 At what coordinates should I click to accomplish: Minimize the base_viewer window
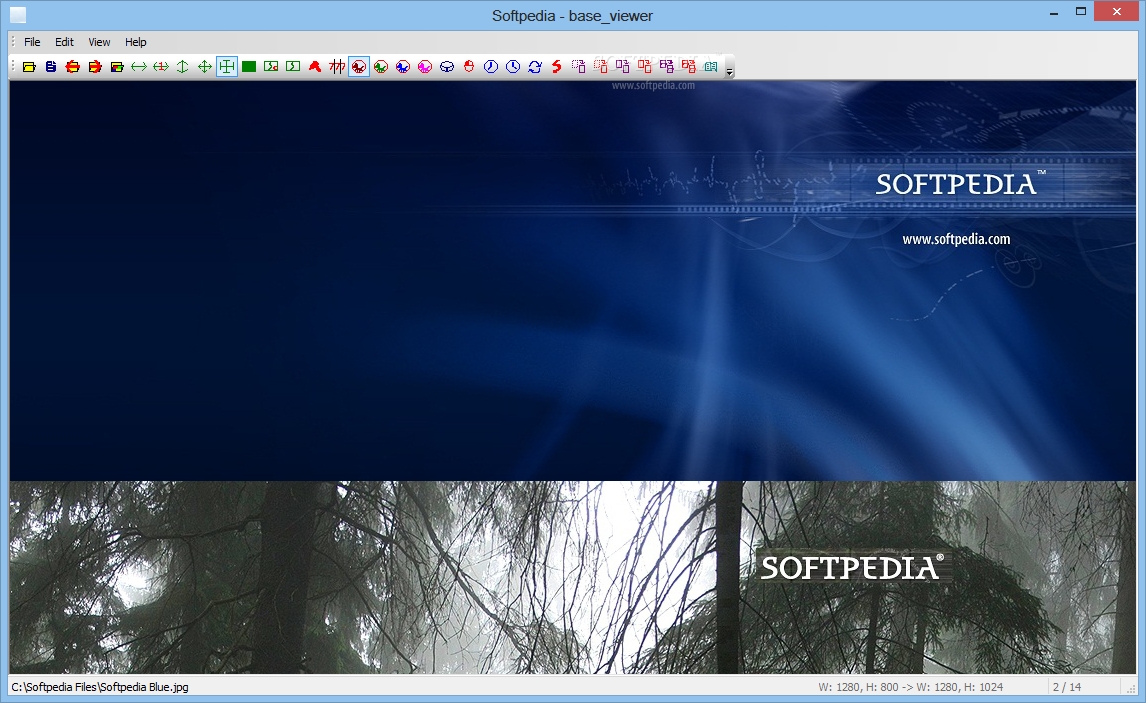(1054, 12)
